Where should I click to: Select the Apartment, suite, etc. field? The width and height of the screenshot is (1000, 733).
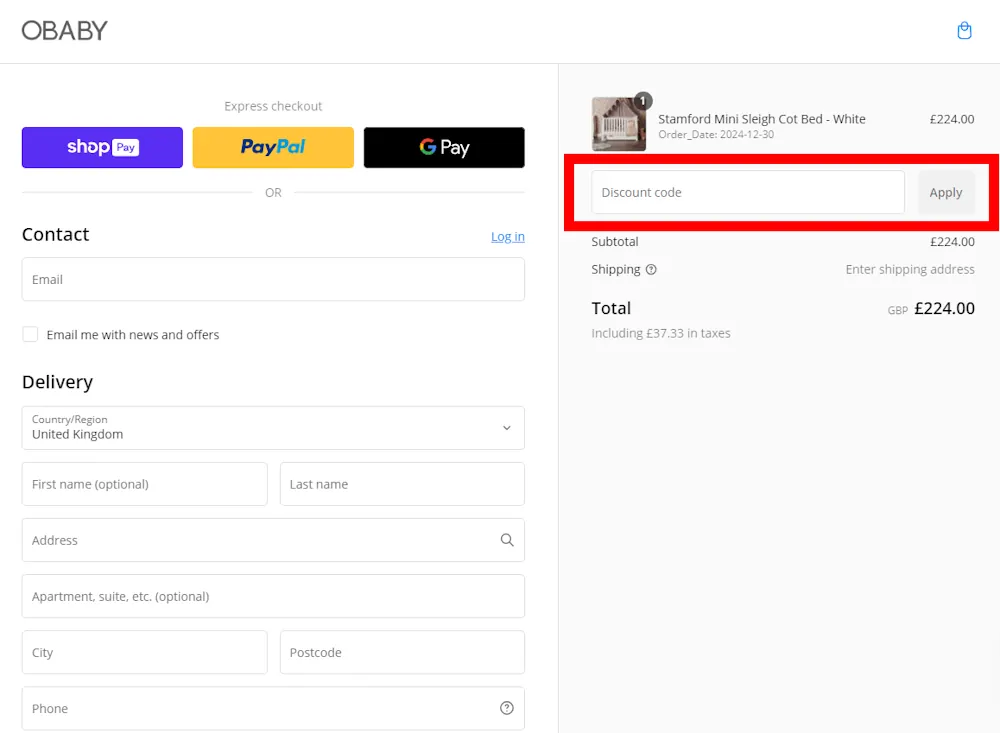click(x=273, y=596)
